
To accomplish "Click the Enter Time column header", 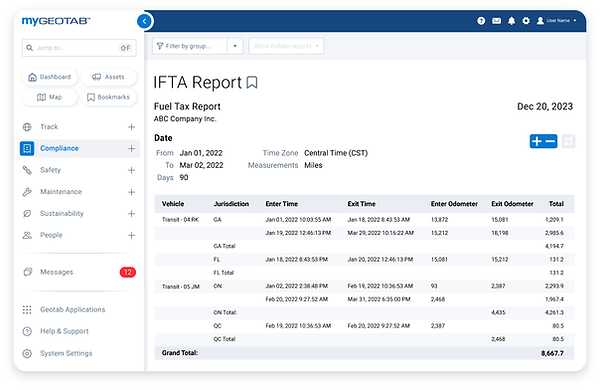I will tap(282, 204).
